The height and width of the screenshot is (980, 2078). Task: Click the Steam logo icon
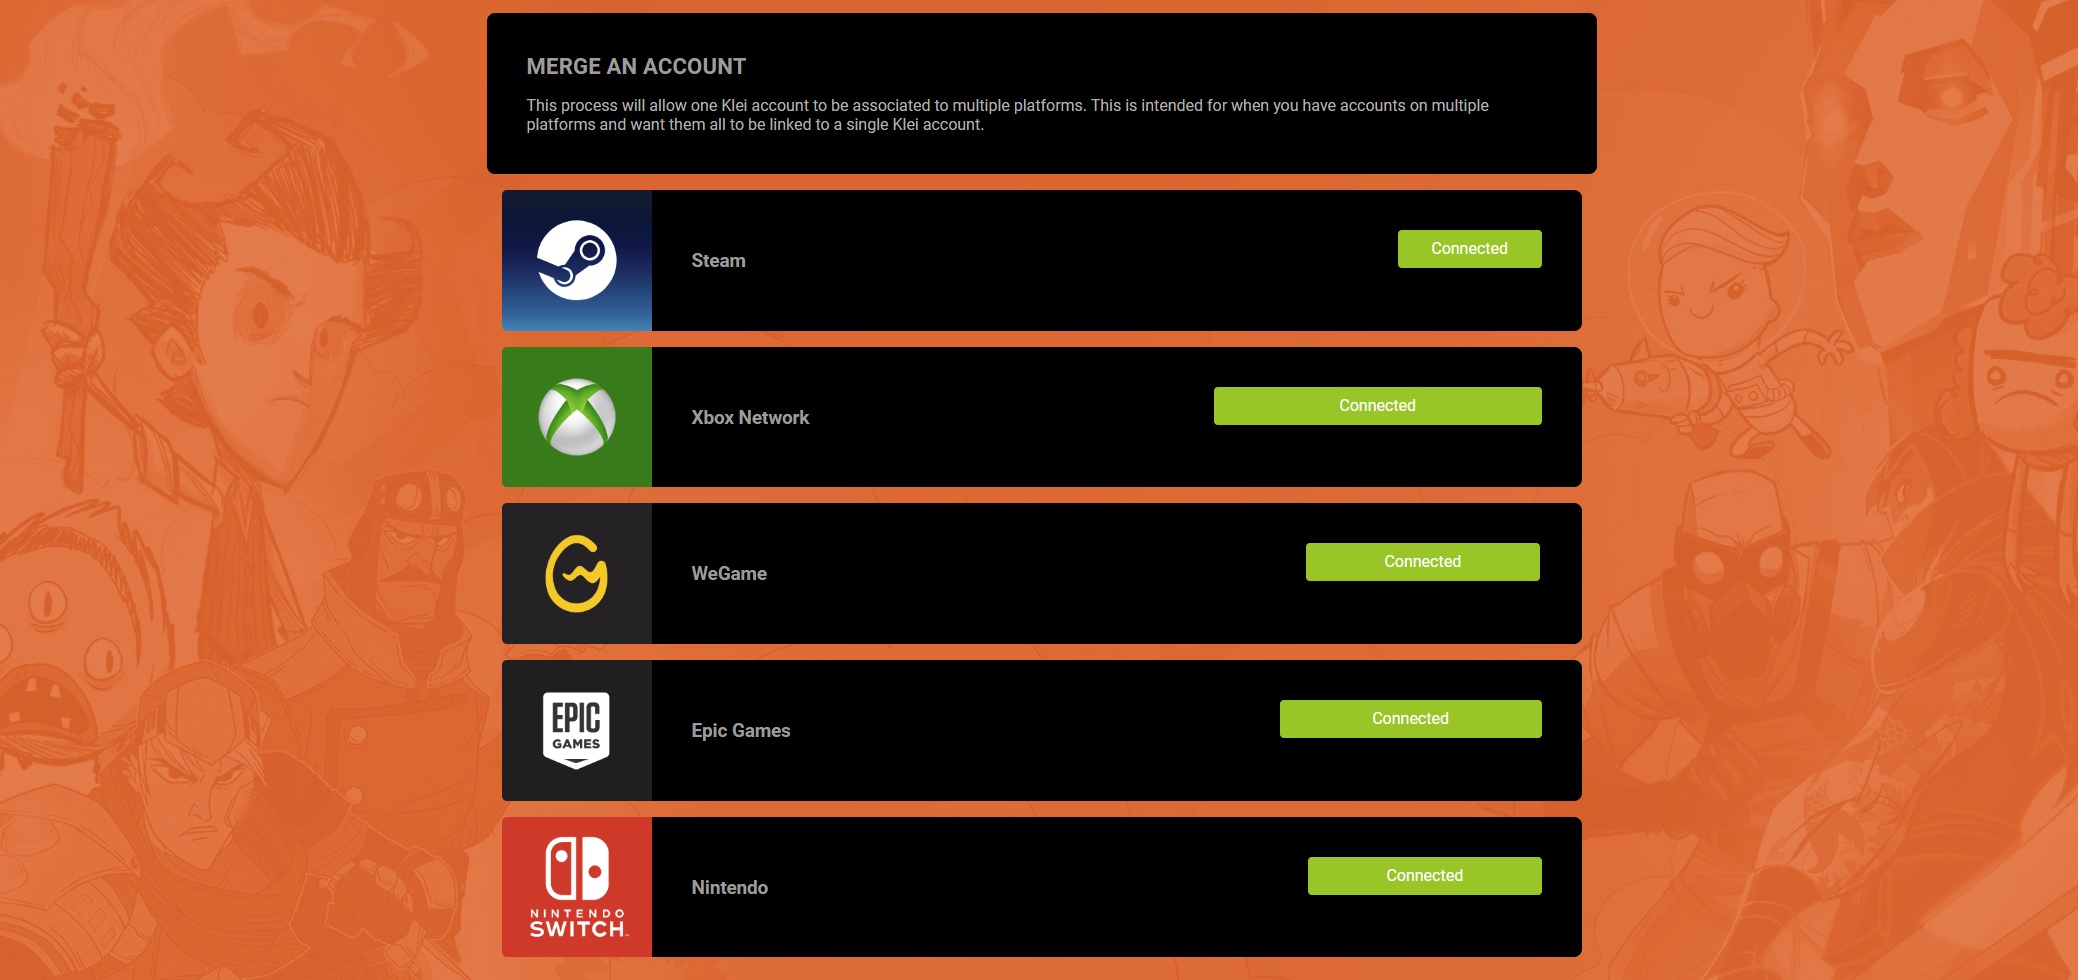click(x=577, y=260)
